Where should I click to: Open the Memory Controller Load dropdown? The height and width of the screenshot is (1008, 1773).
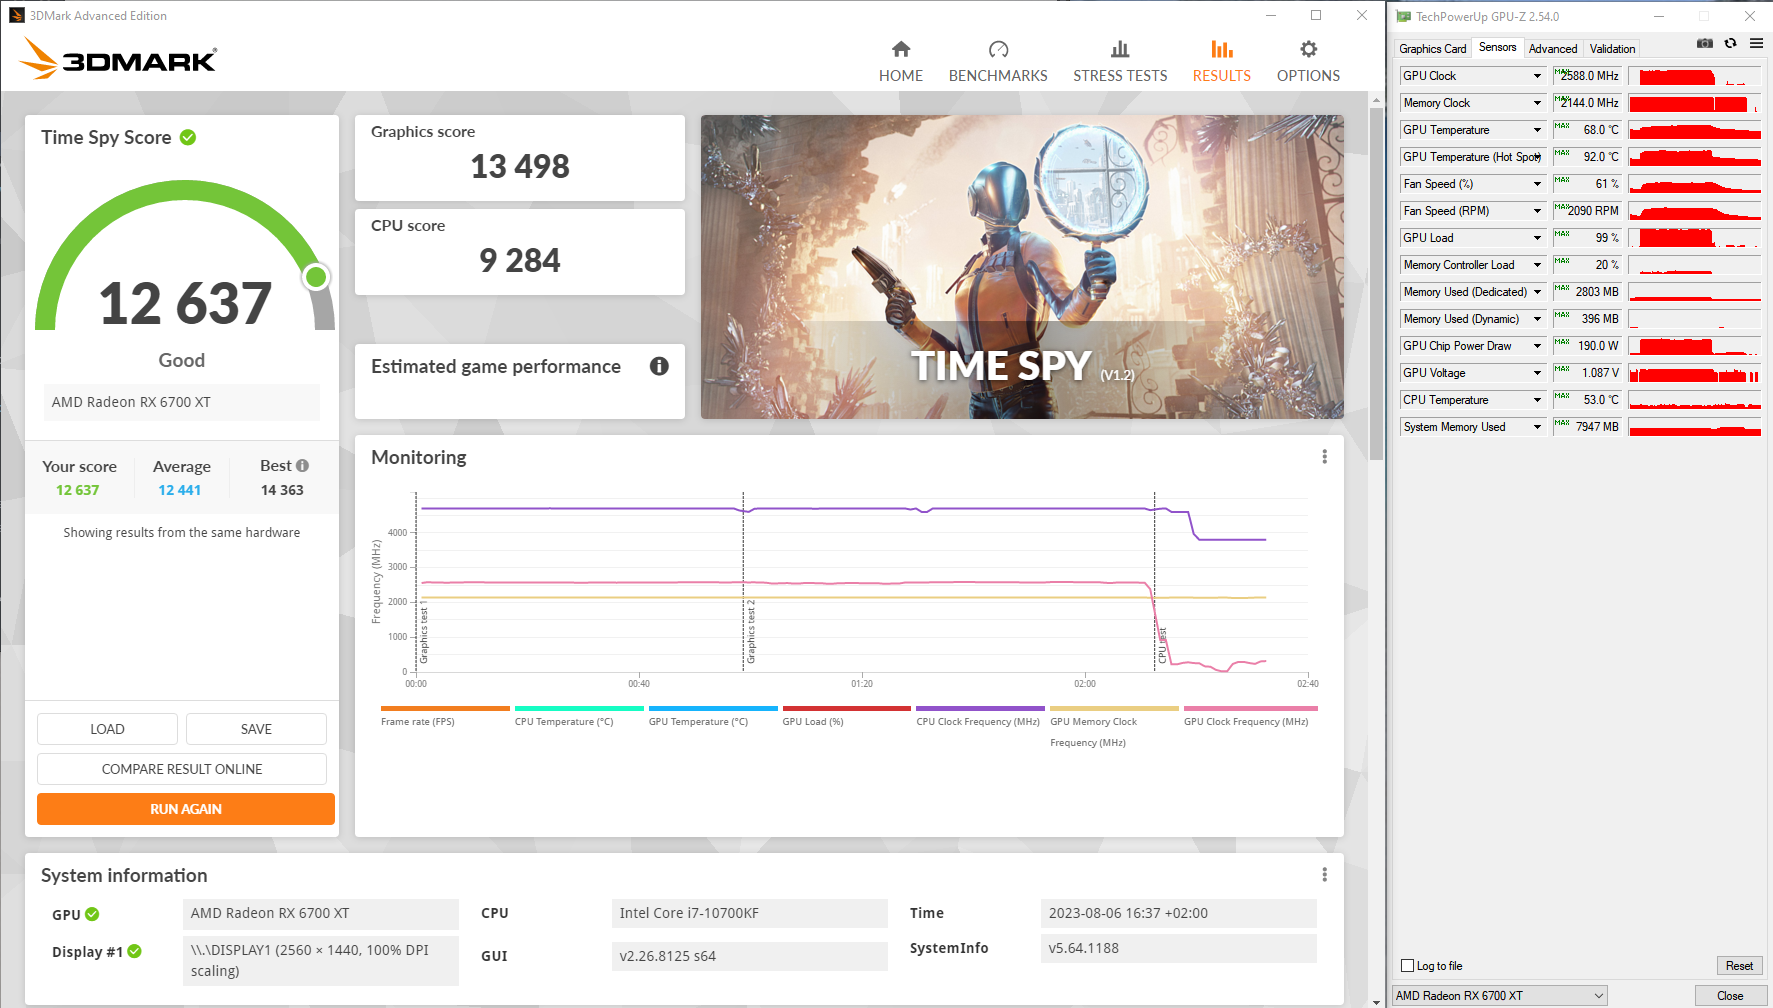click(x=1537, y=265)
